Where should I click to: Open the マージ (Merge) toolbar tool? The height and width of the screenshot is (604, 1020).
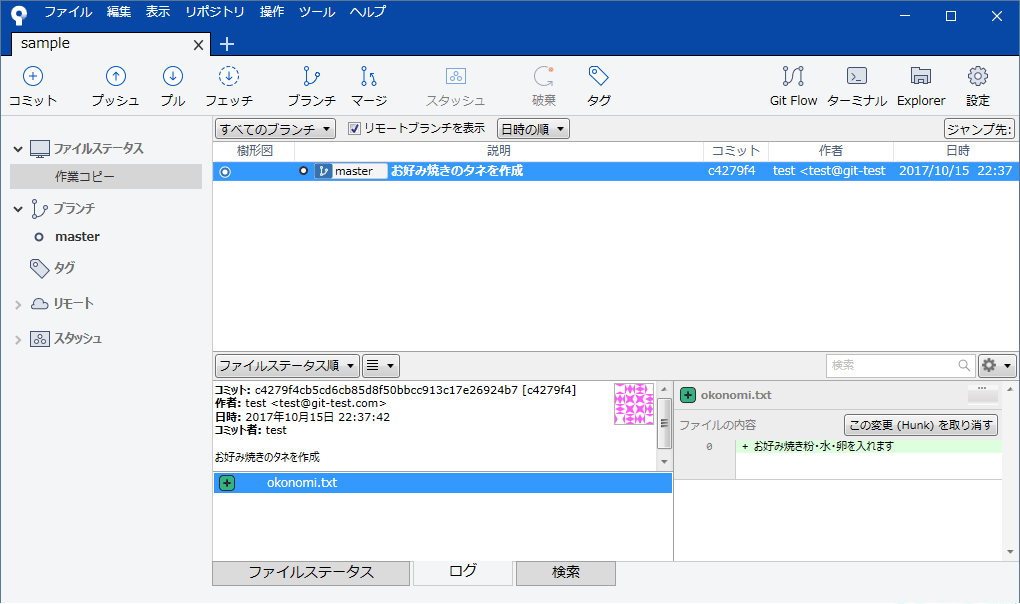369,86
